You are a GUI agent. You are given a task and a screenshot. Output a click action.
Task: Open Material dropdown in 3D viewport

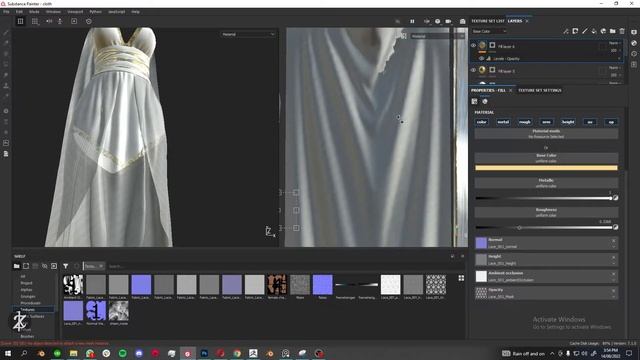(x=248, y=34)
